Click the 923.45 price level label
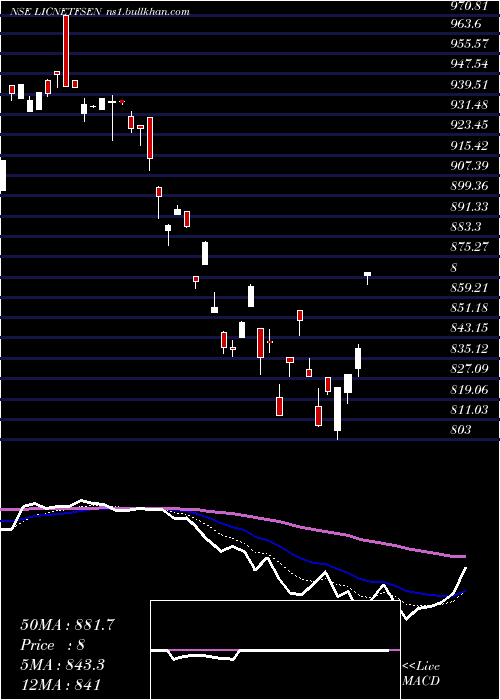 pos(470,125)
